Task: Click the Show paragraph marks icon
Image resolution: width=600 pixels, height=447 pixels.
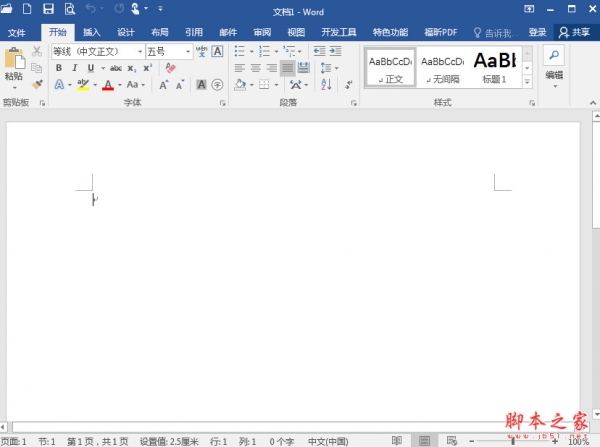Action: tap(348, 85)
